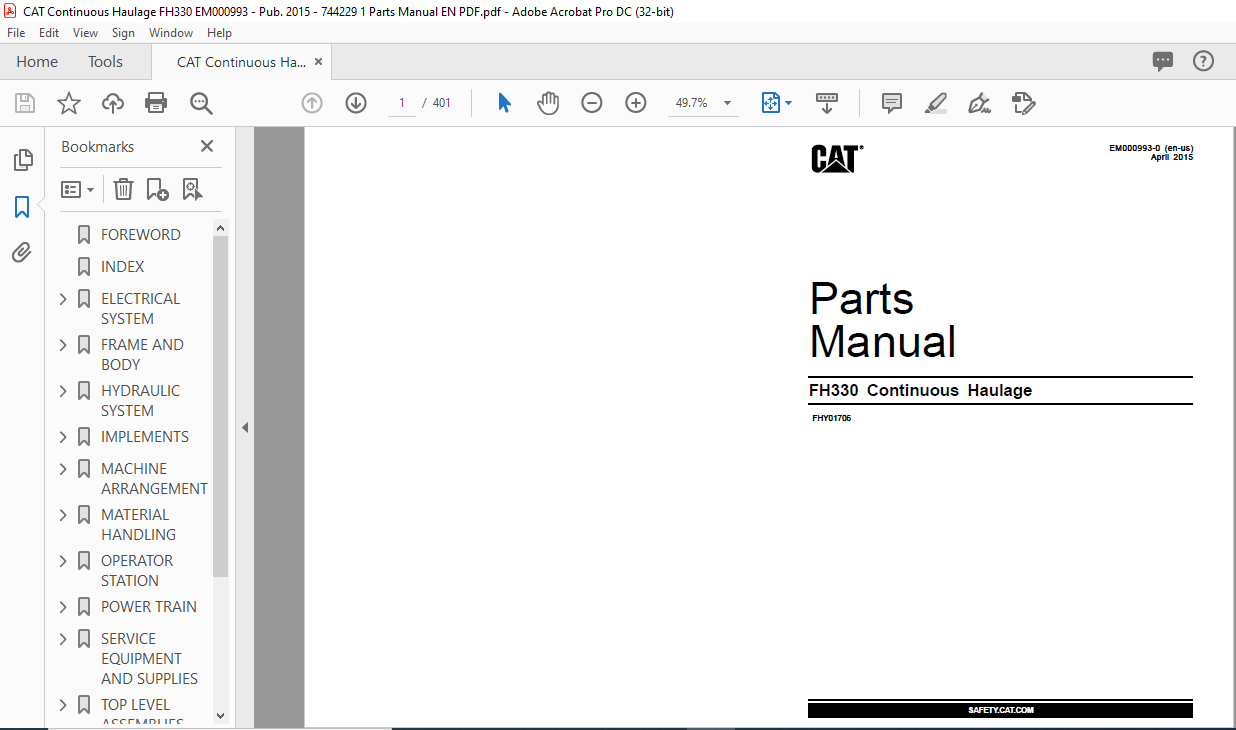Go to previous page arrow

pos(312,103)
